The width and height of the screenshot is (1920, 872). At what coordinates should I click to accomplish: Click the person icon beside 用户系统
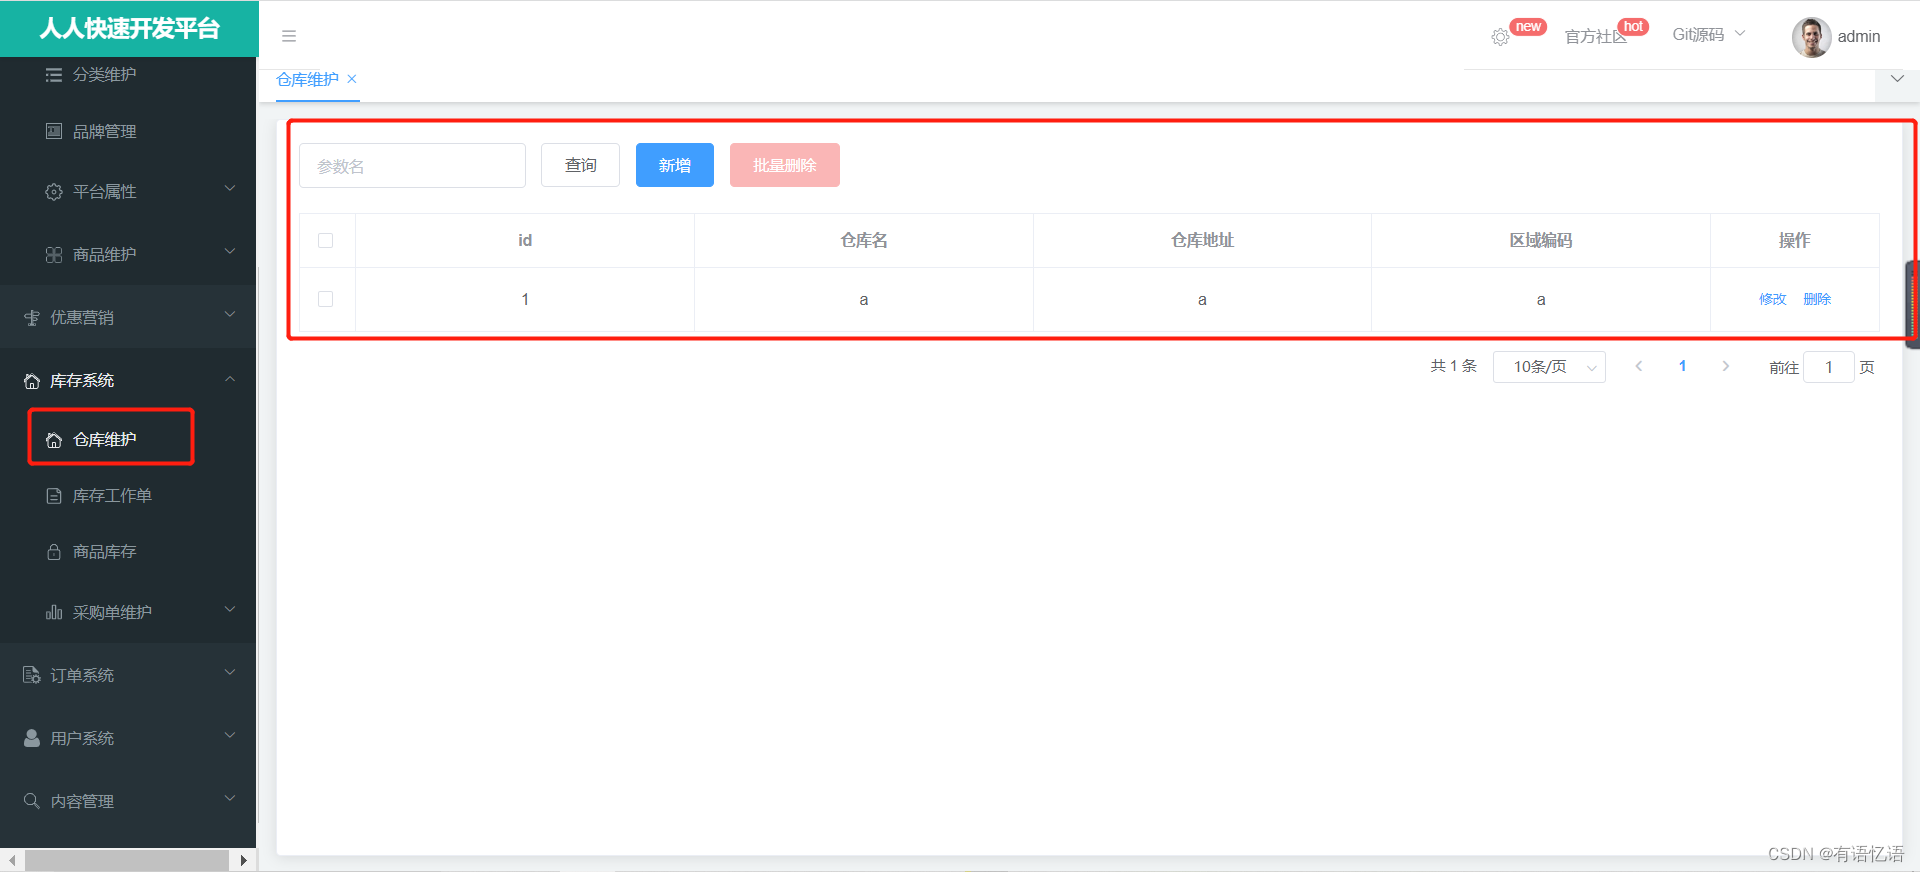pos(32,738)
